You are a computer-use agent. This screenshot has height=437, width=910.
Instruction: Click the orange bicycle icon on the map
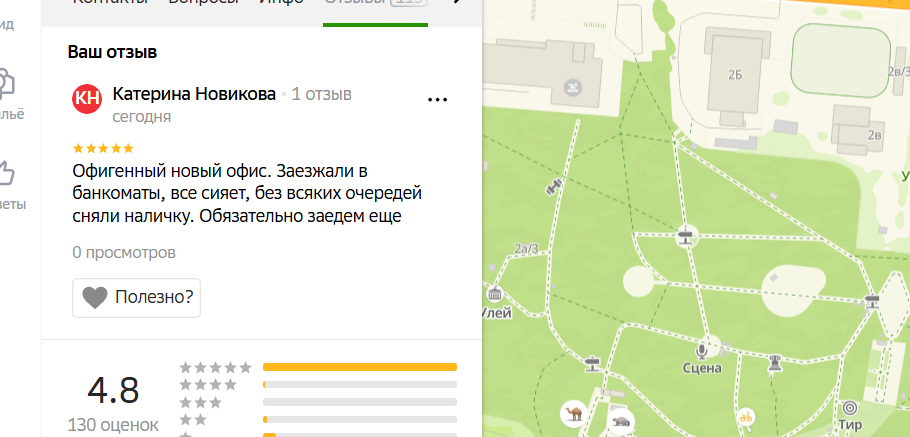click(746, 417)
